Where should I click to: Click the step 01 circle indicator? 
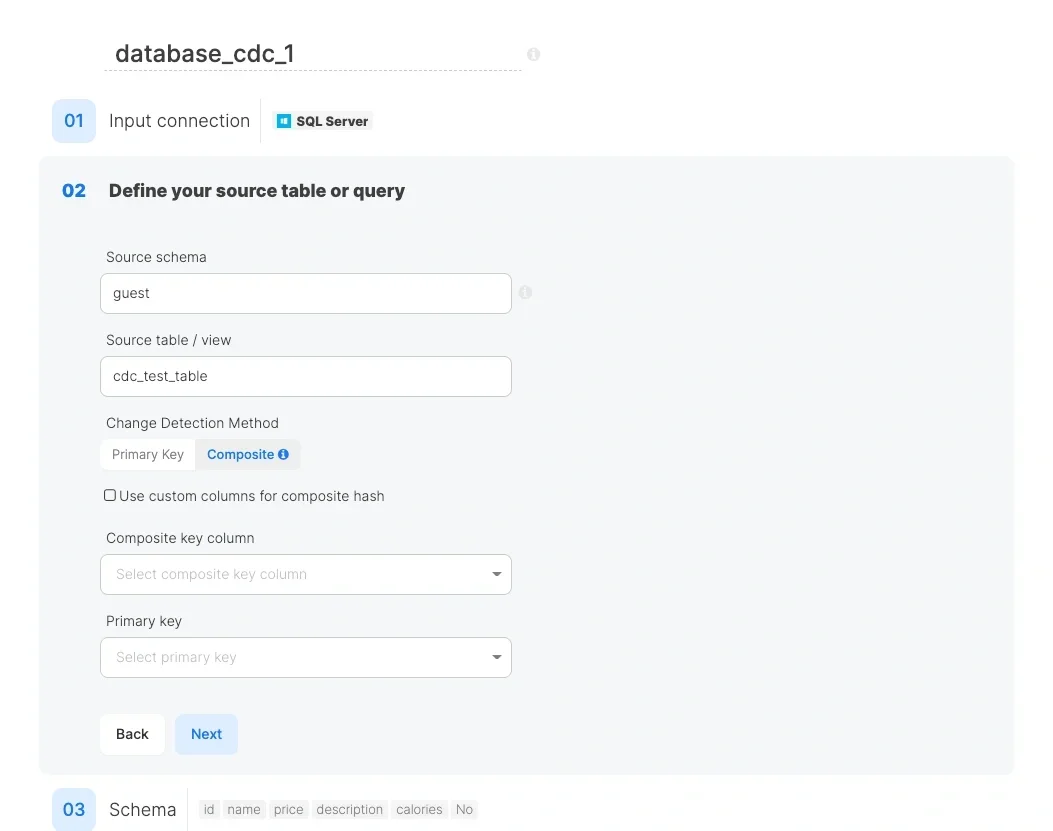click(73, 120)
